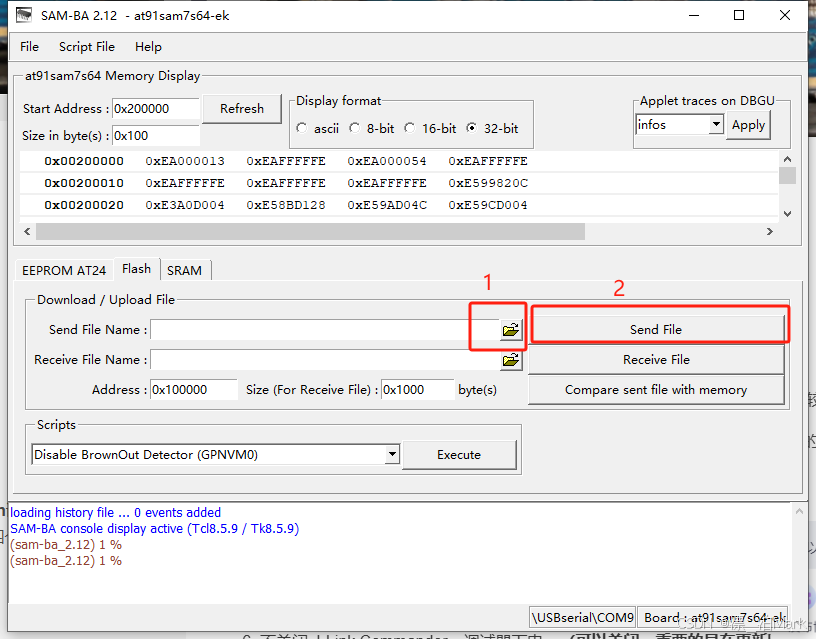Screen dimensions: 816x639
Task: Click the Send File button
Action: click(x=656, y=329)
